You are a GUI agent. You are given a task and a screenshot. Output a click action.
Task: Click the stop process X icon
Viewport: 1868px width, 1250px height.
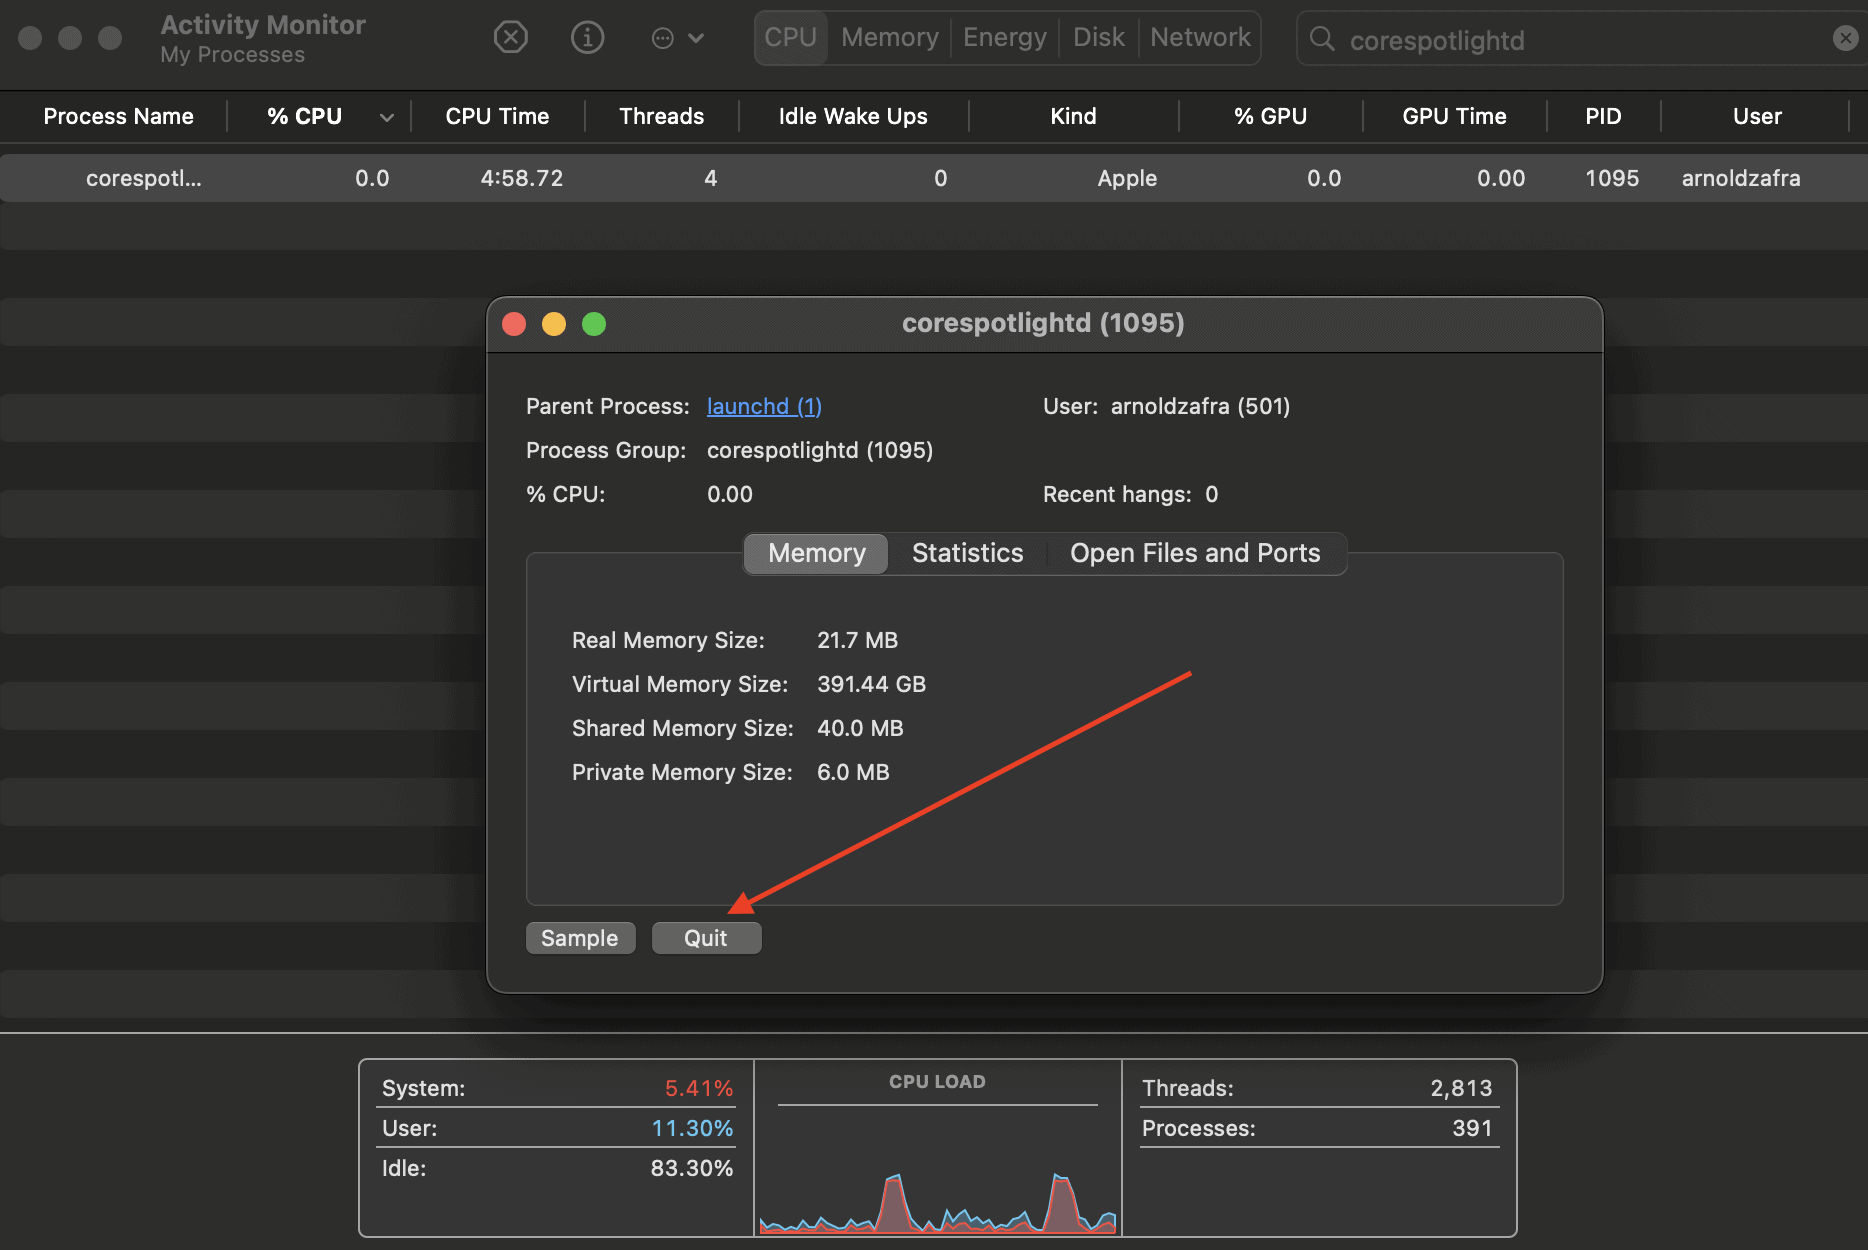[511, 38]
